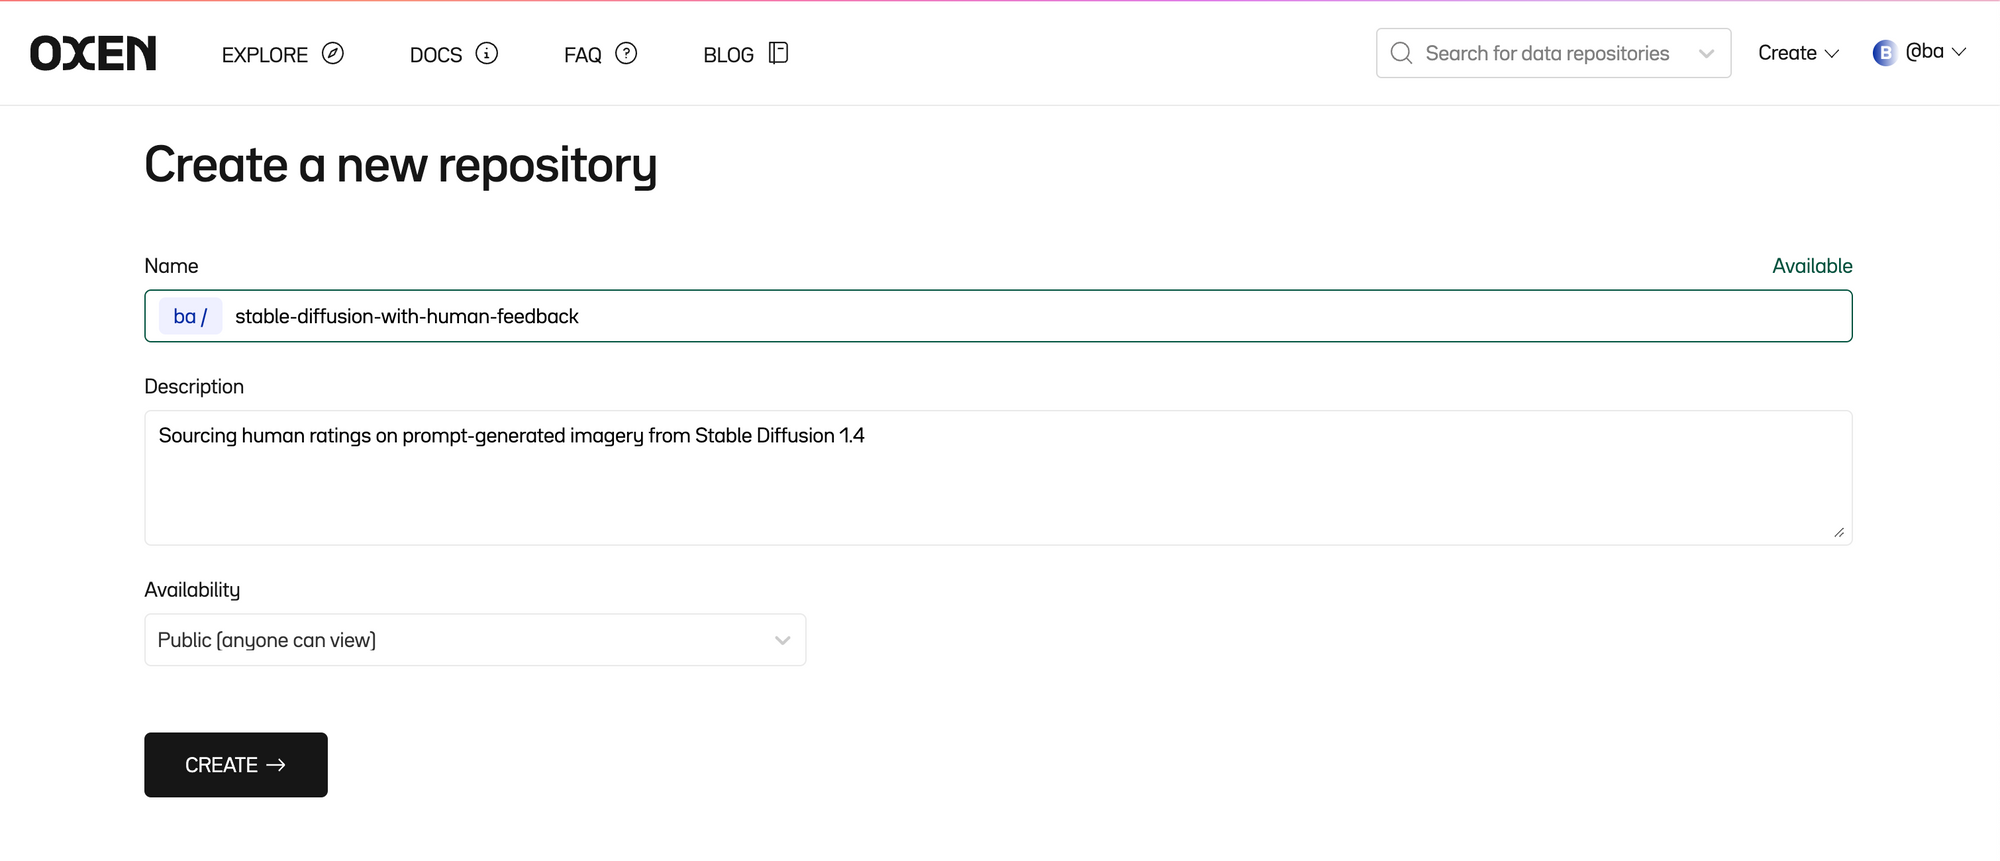Focus the Search for data repositories field
The image size is (2000, 861).
(1553, 53)
